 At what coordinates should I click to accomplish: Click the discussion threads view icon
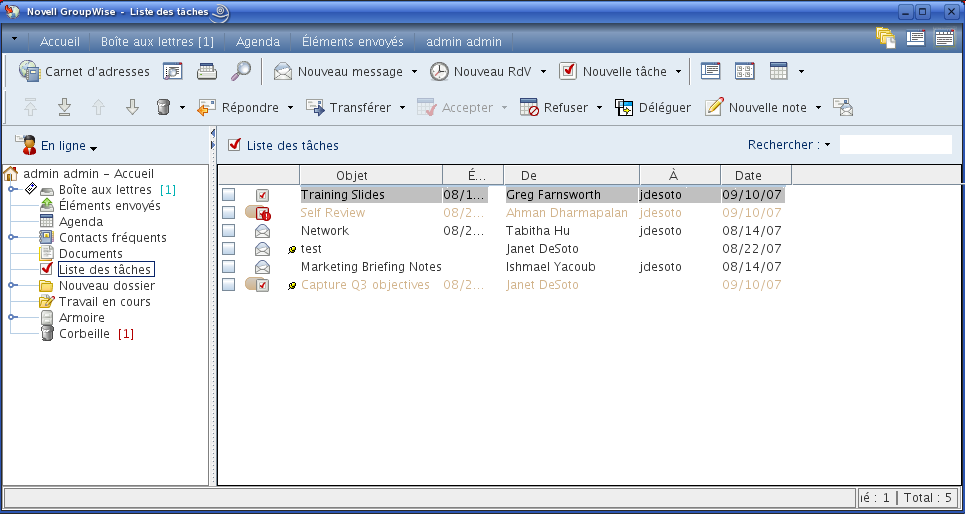click(x=744, y=71)
